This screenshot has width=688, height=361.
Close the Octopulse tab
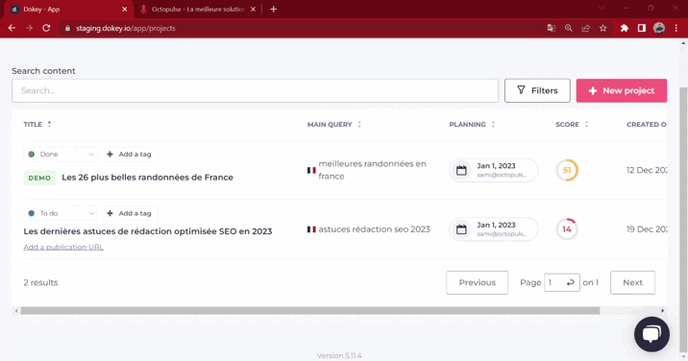(253, 9)
